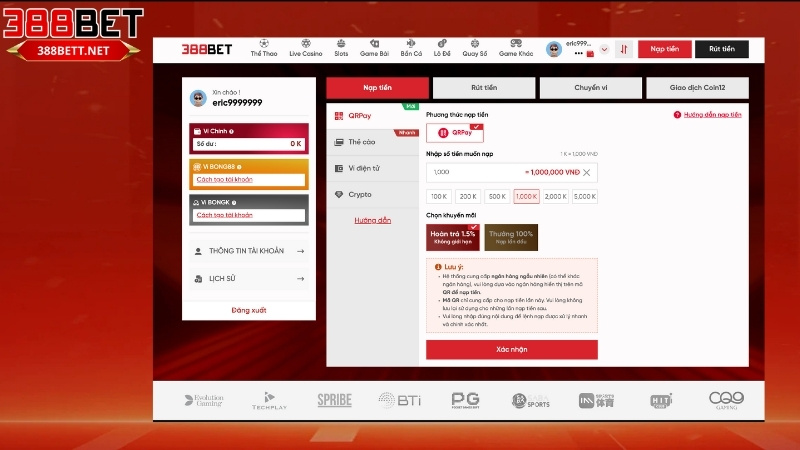
Task: Open Cách tạo tài khoản link under BONG88
Action: [x=224, y=180]
